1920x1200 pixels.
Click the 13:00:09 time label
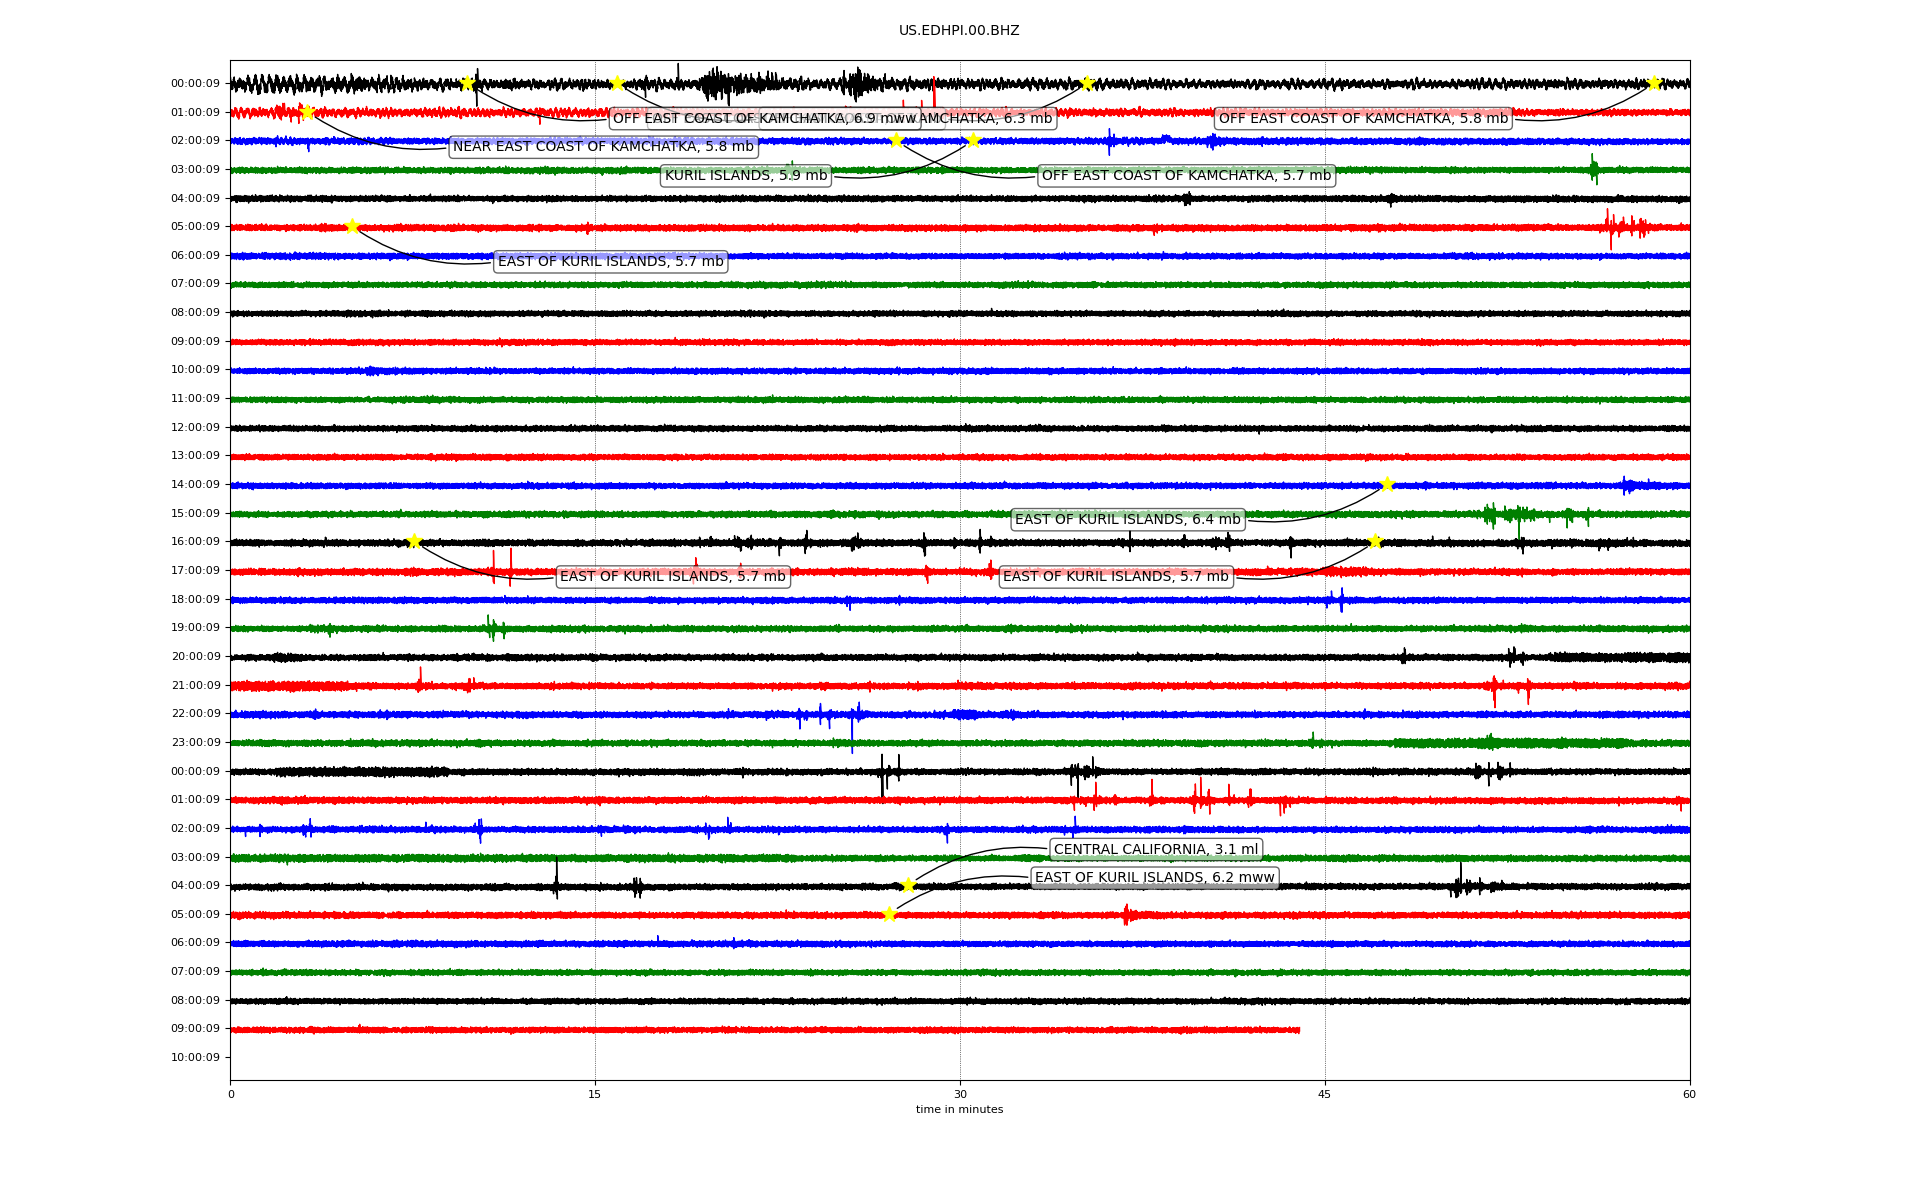click(195, 456)
